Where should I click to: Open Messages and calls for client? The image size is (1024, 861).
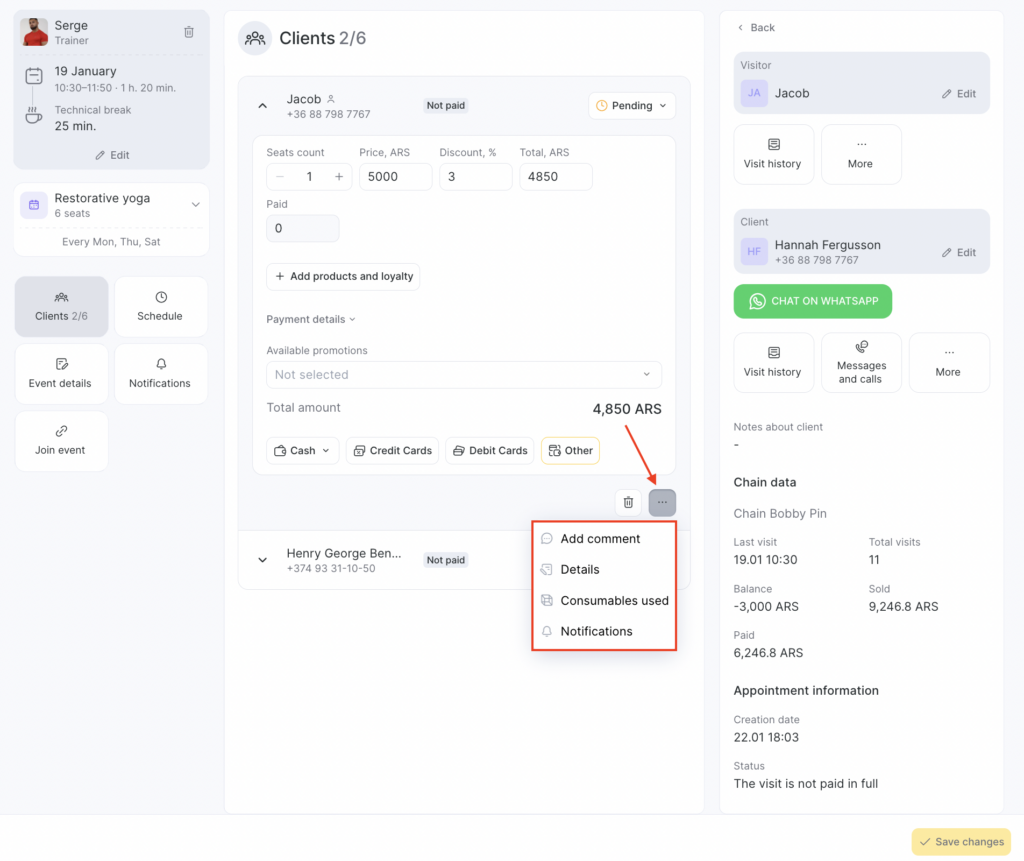(861, 362)
